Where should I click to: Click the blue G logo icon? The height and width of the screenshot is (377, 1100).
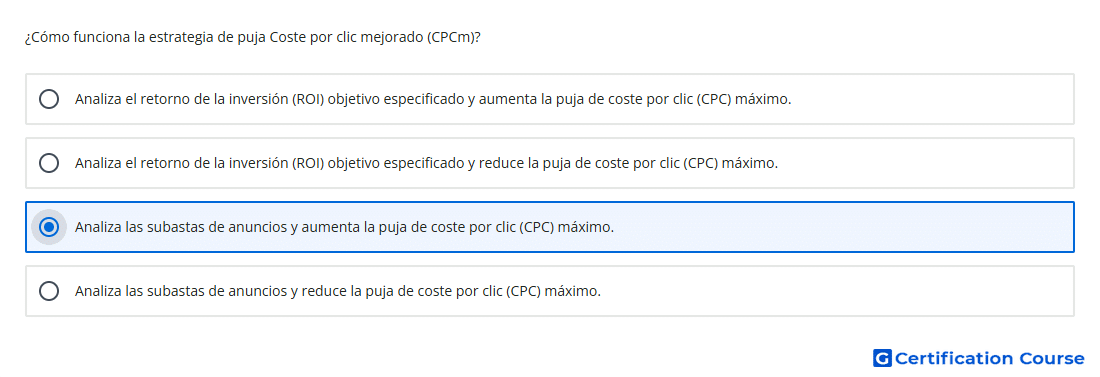click(x=882, y=358)
